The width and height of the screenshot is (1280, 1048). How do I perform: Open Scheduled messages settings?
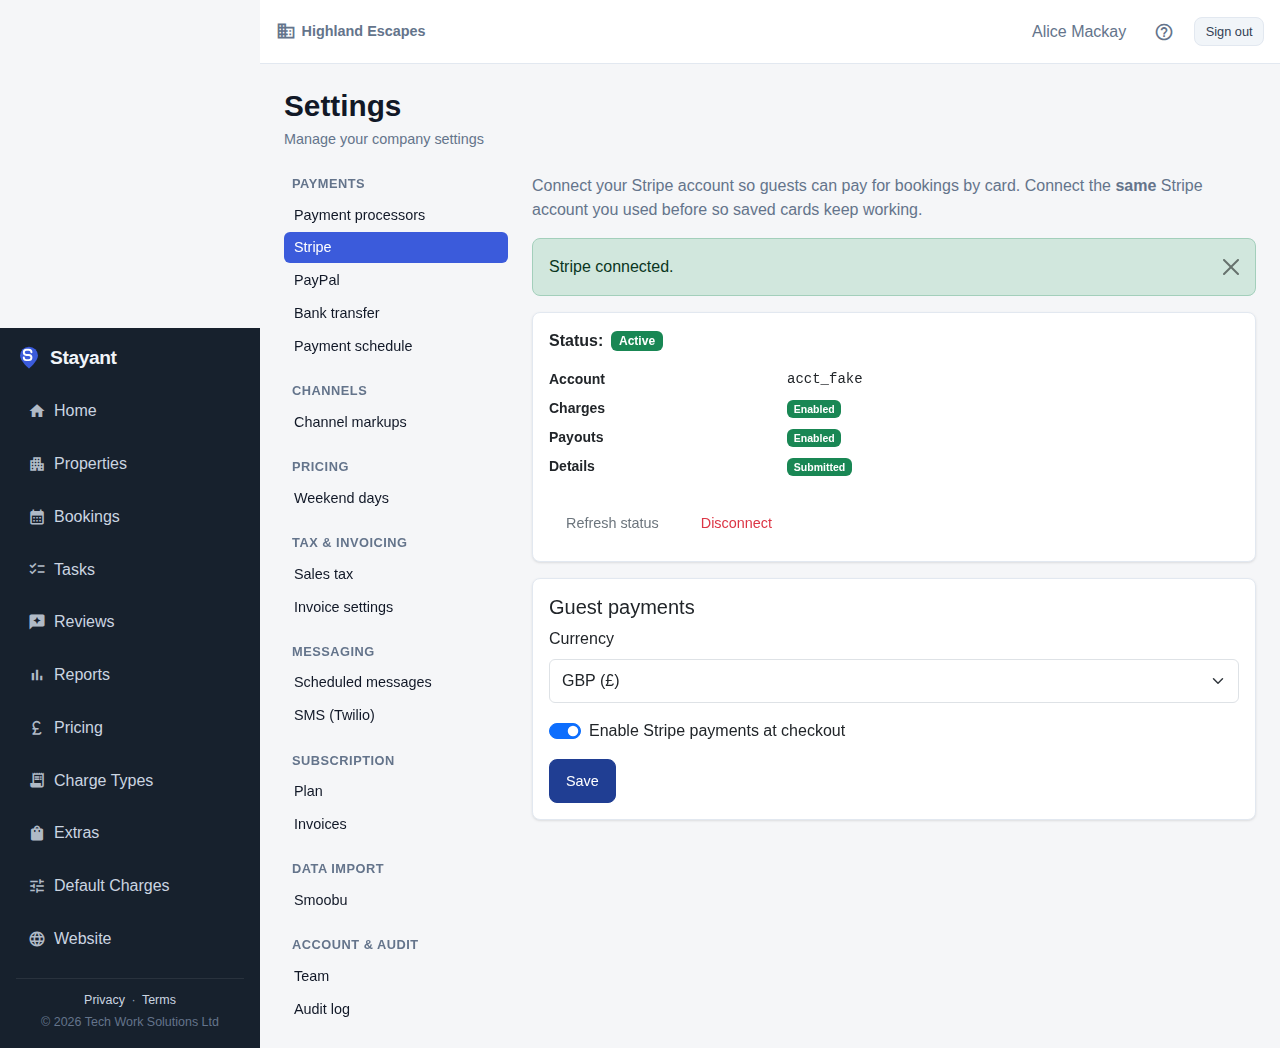pyautogui.click(x=396, y=682)
